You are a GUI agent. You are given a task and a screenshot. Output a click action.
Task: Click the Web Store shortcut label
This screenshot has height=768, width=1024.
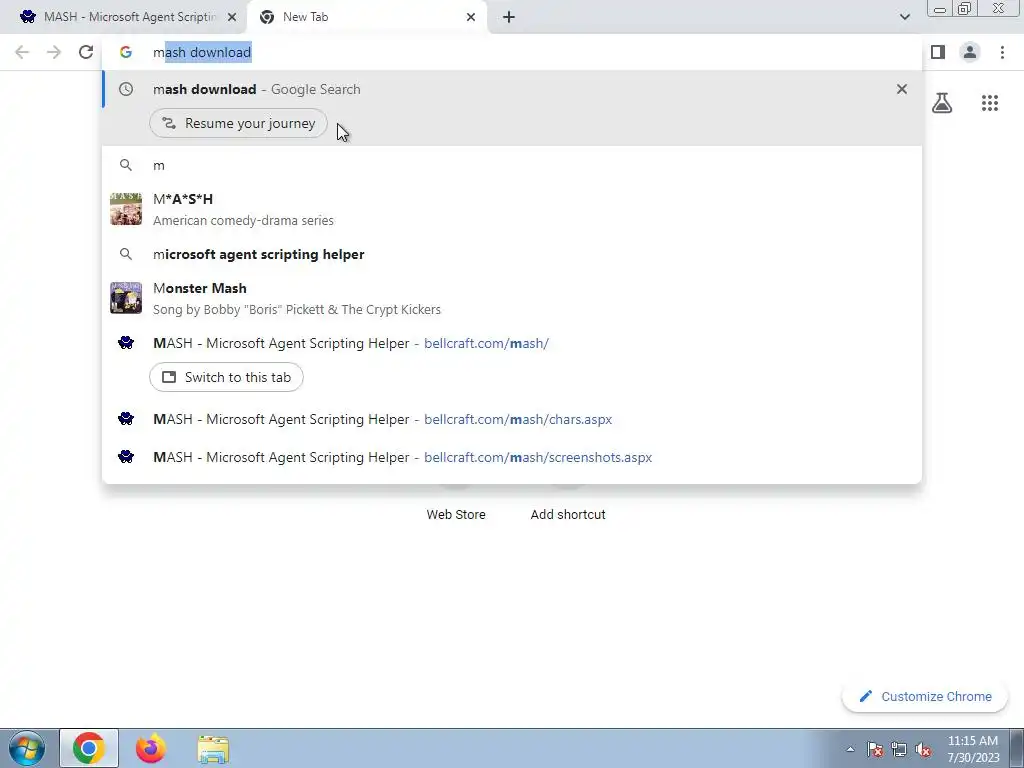click(456, 515)
